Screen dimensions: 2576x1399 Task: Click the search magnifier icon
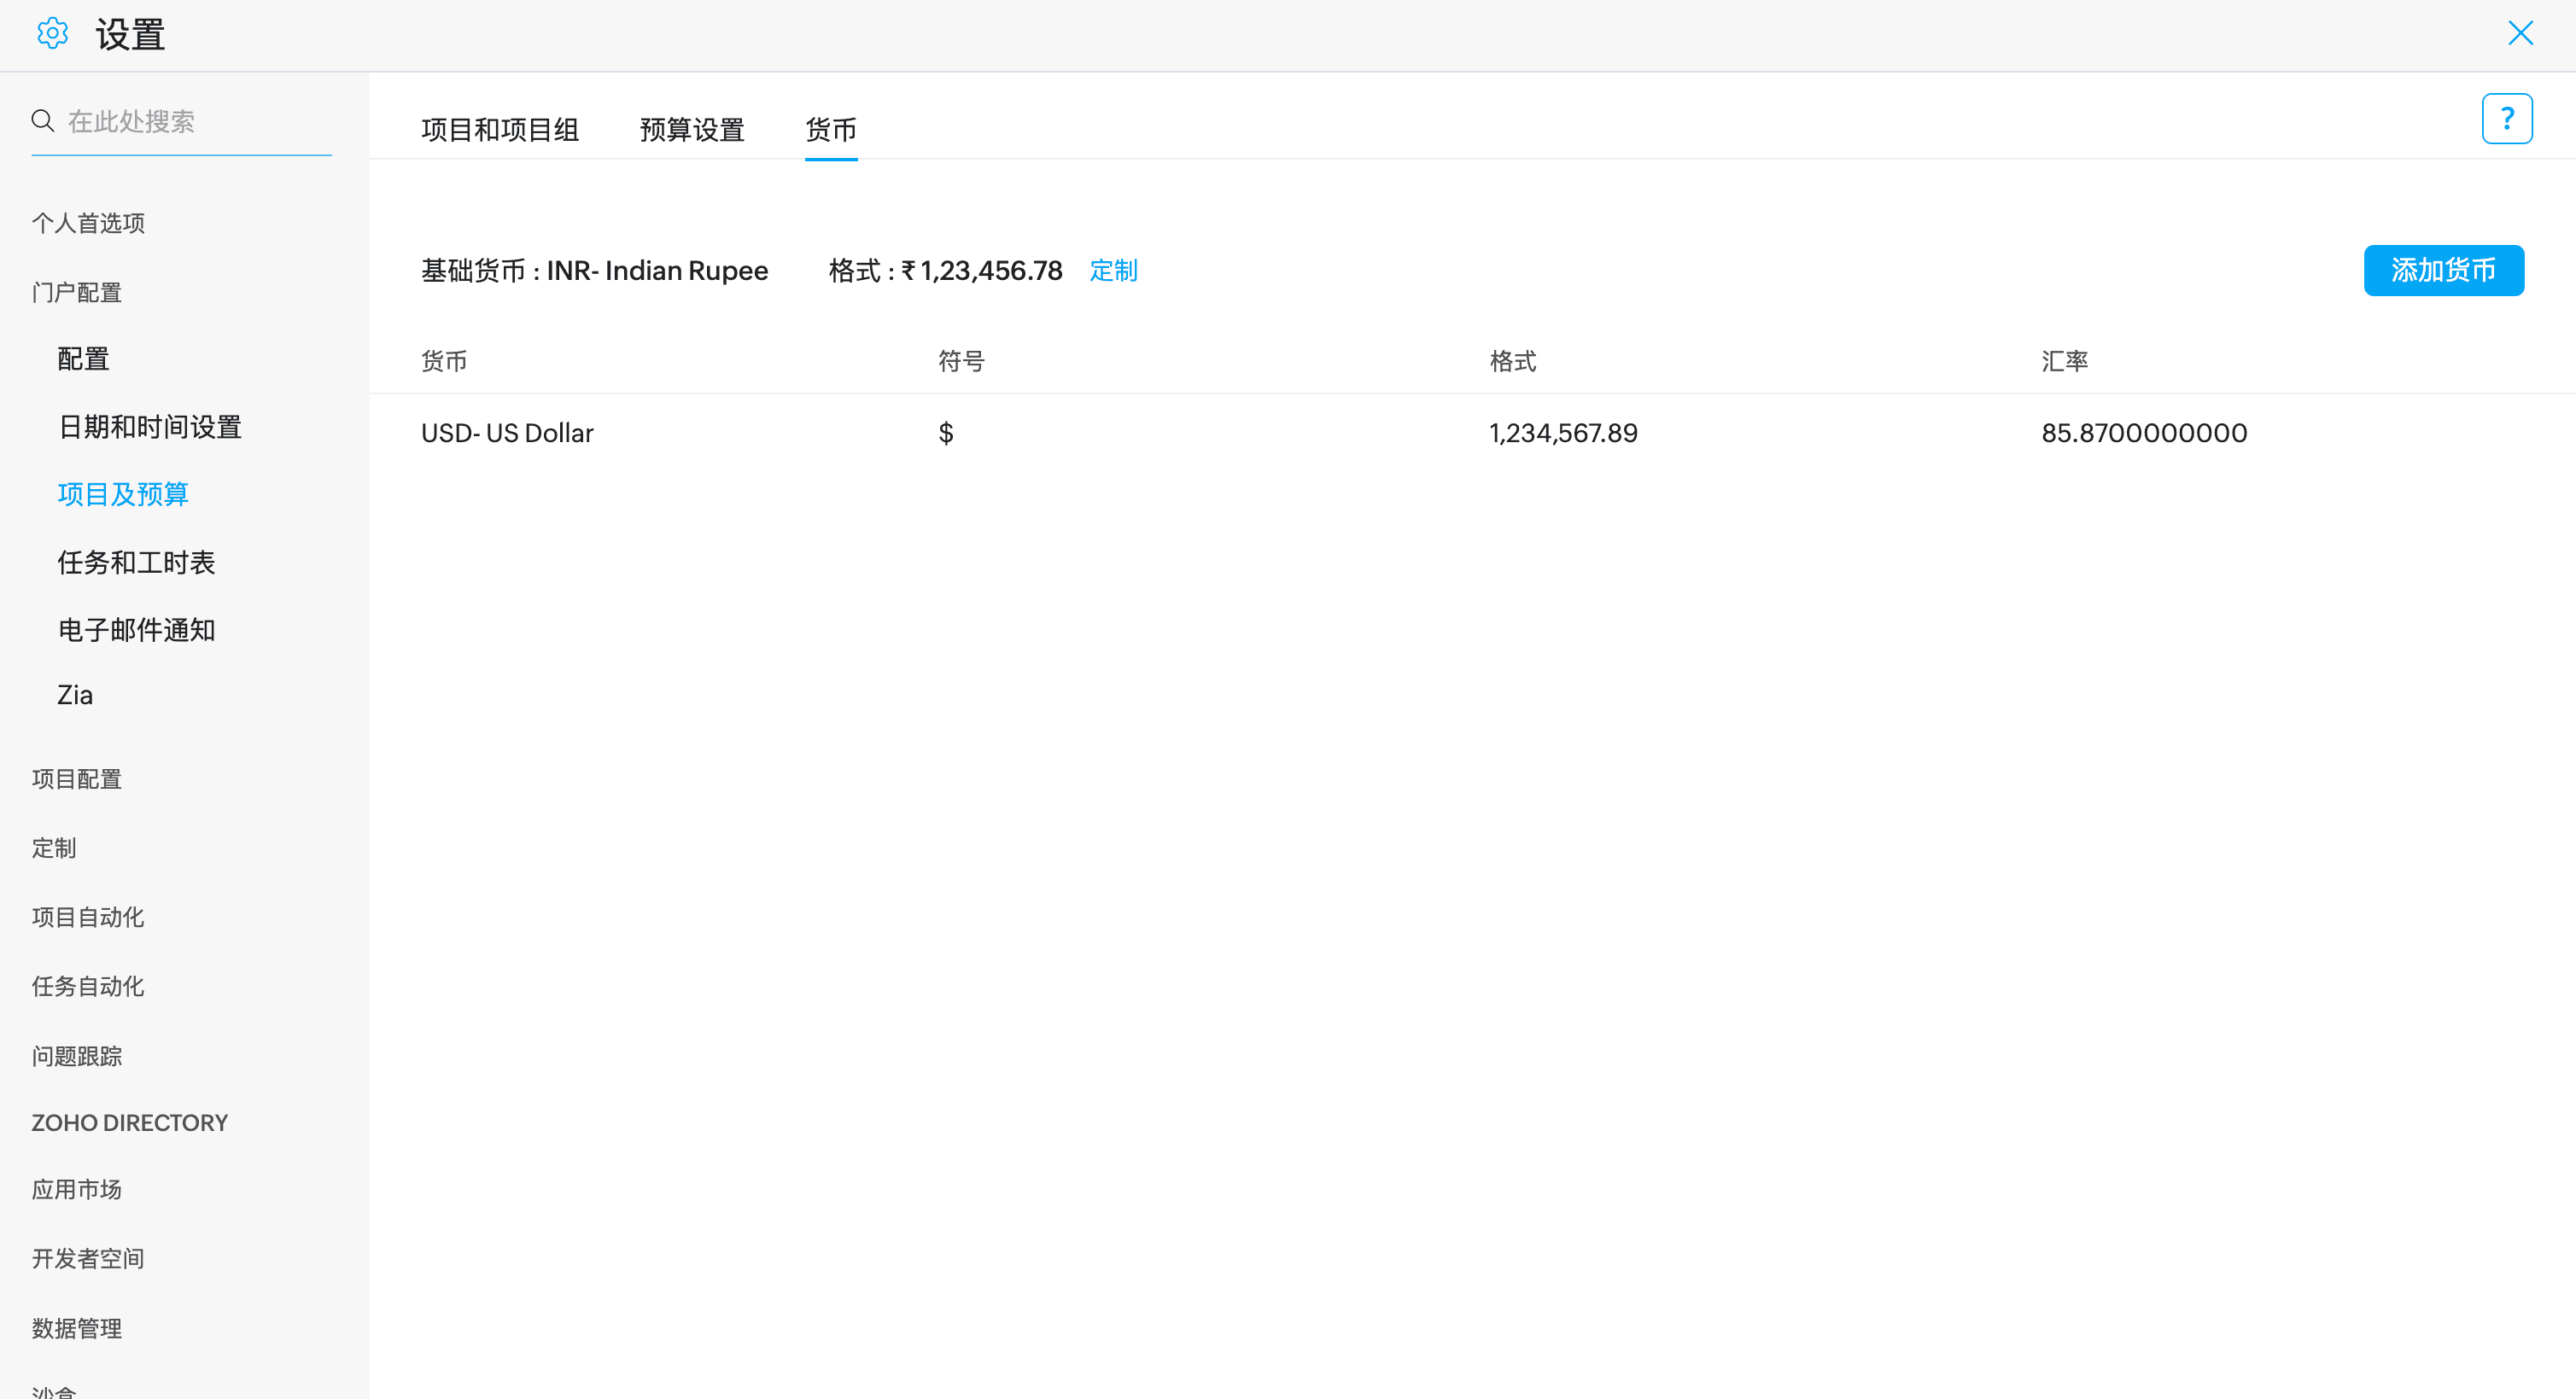(x=42, y=121)
